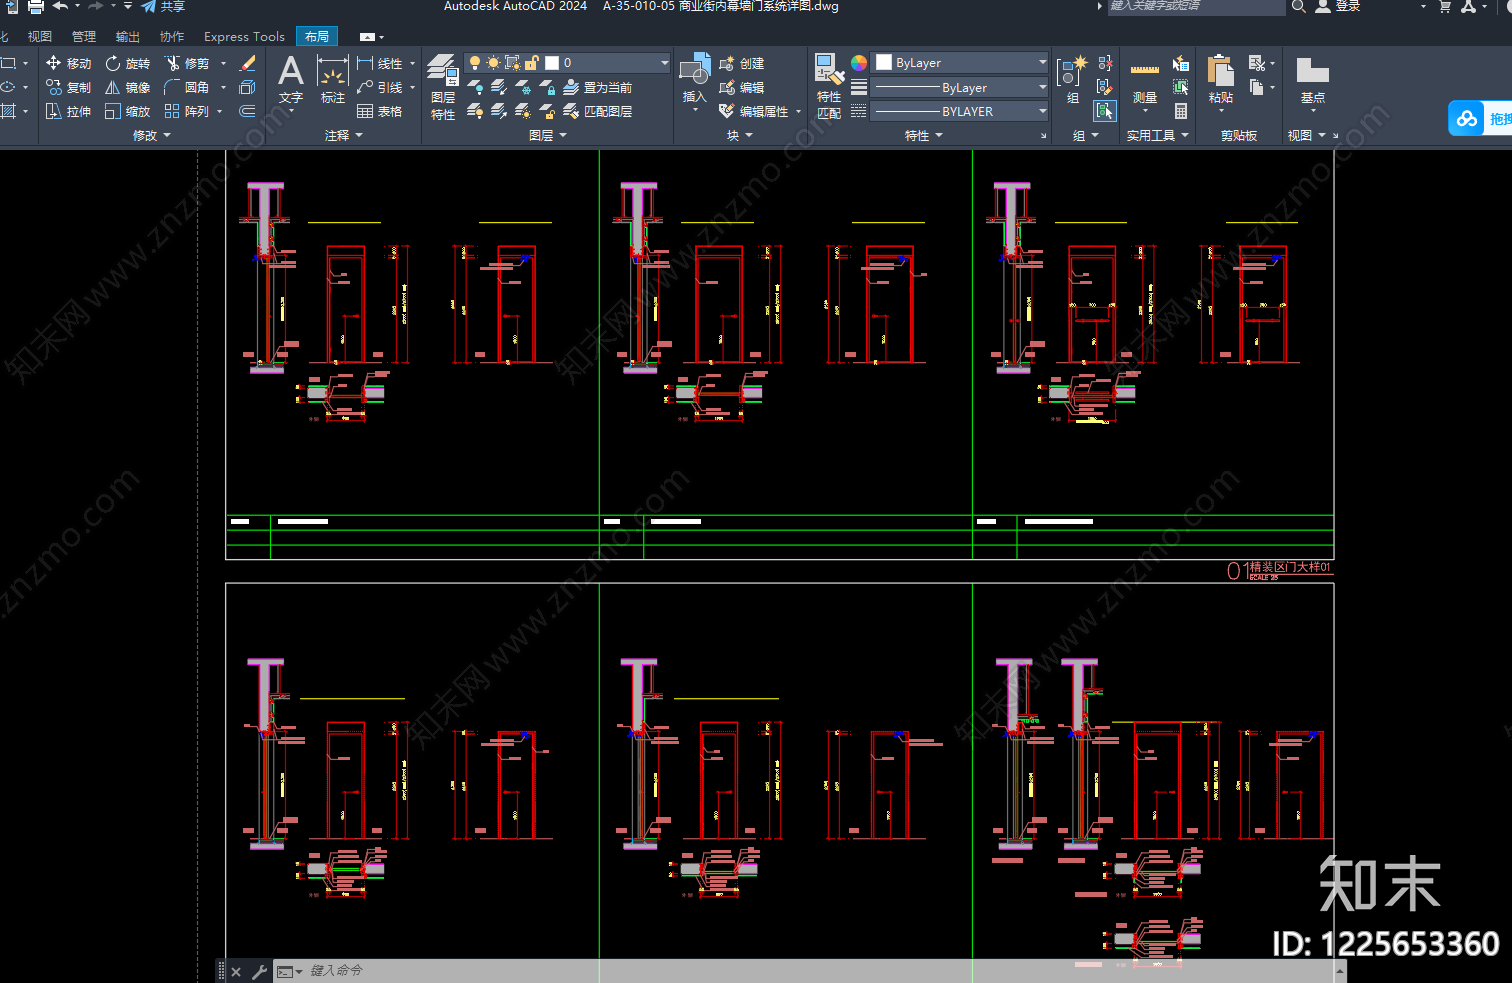Open the 管理 ribbon tab
The width and height of the screenshot is (1512, 983).
(x=84, y=37)
